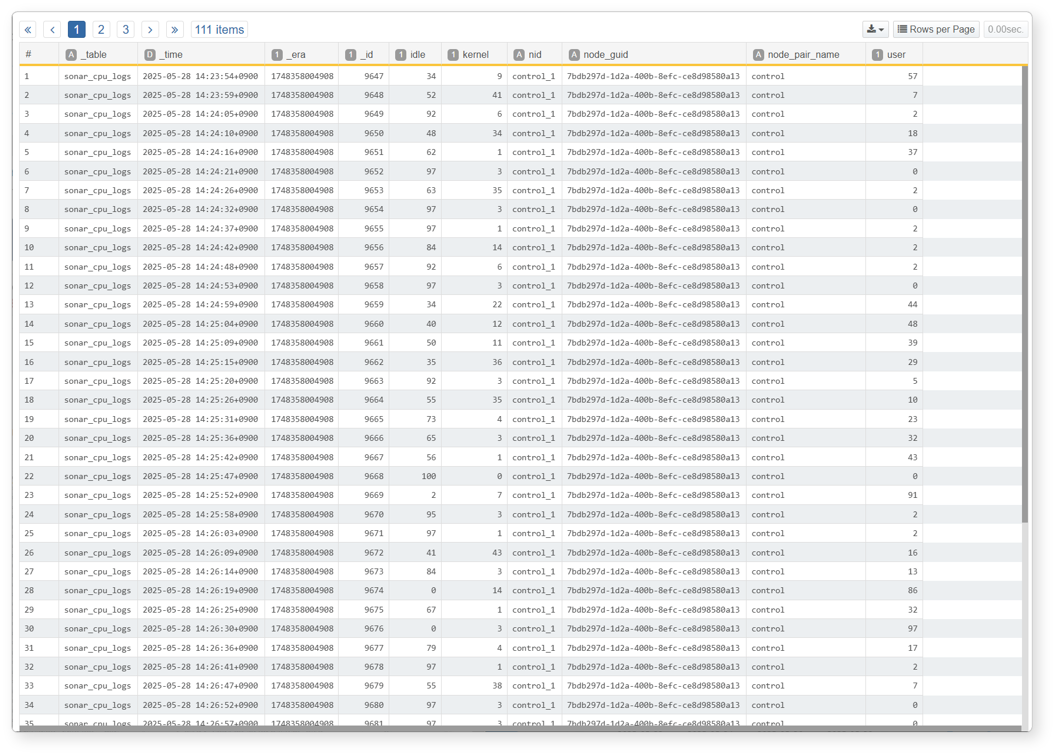Go to the first page using double-left arrow
The width and height of the screenshot is (1055, 755).
(x=28, y=30)
